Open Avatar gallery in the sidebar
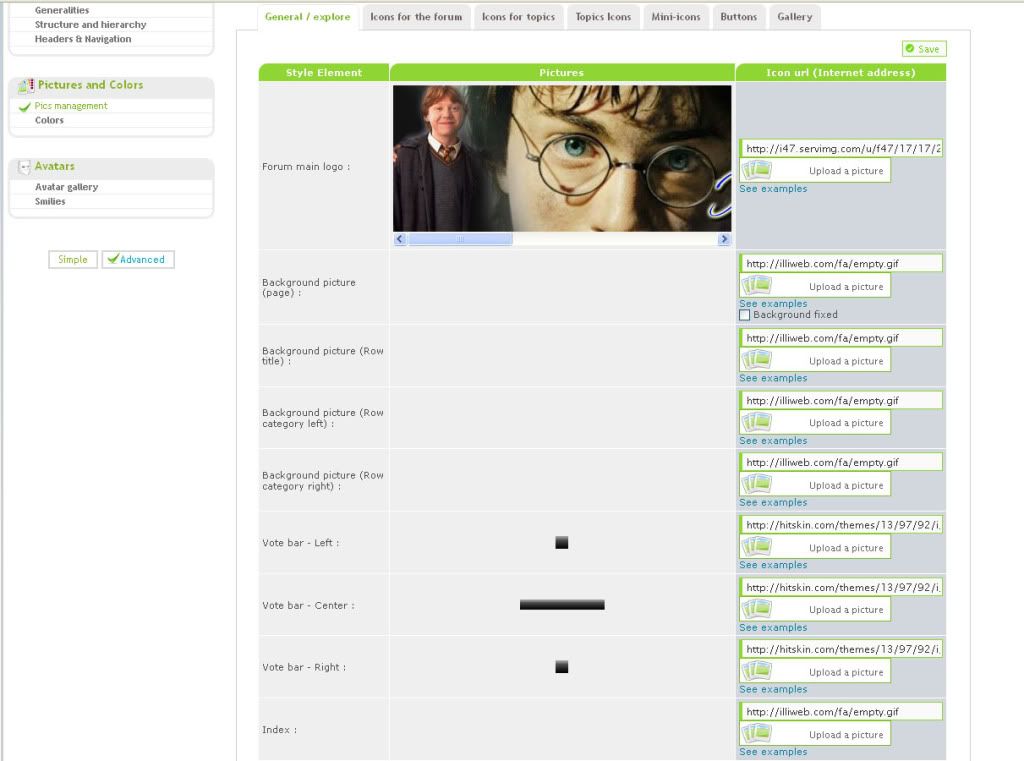 coord(66,187)
